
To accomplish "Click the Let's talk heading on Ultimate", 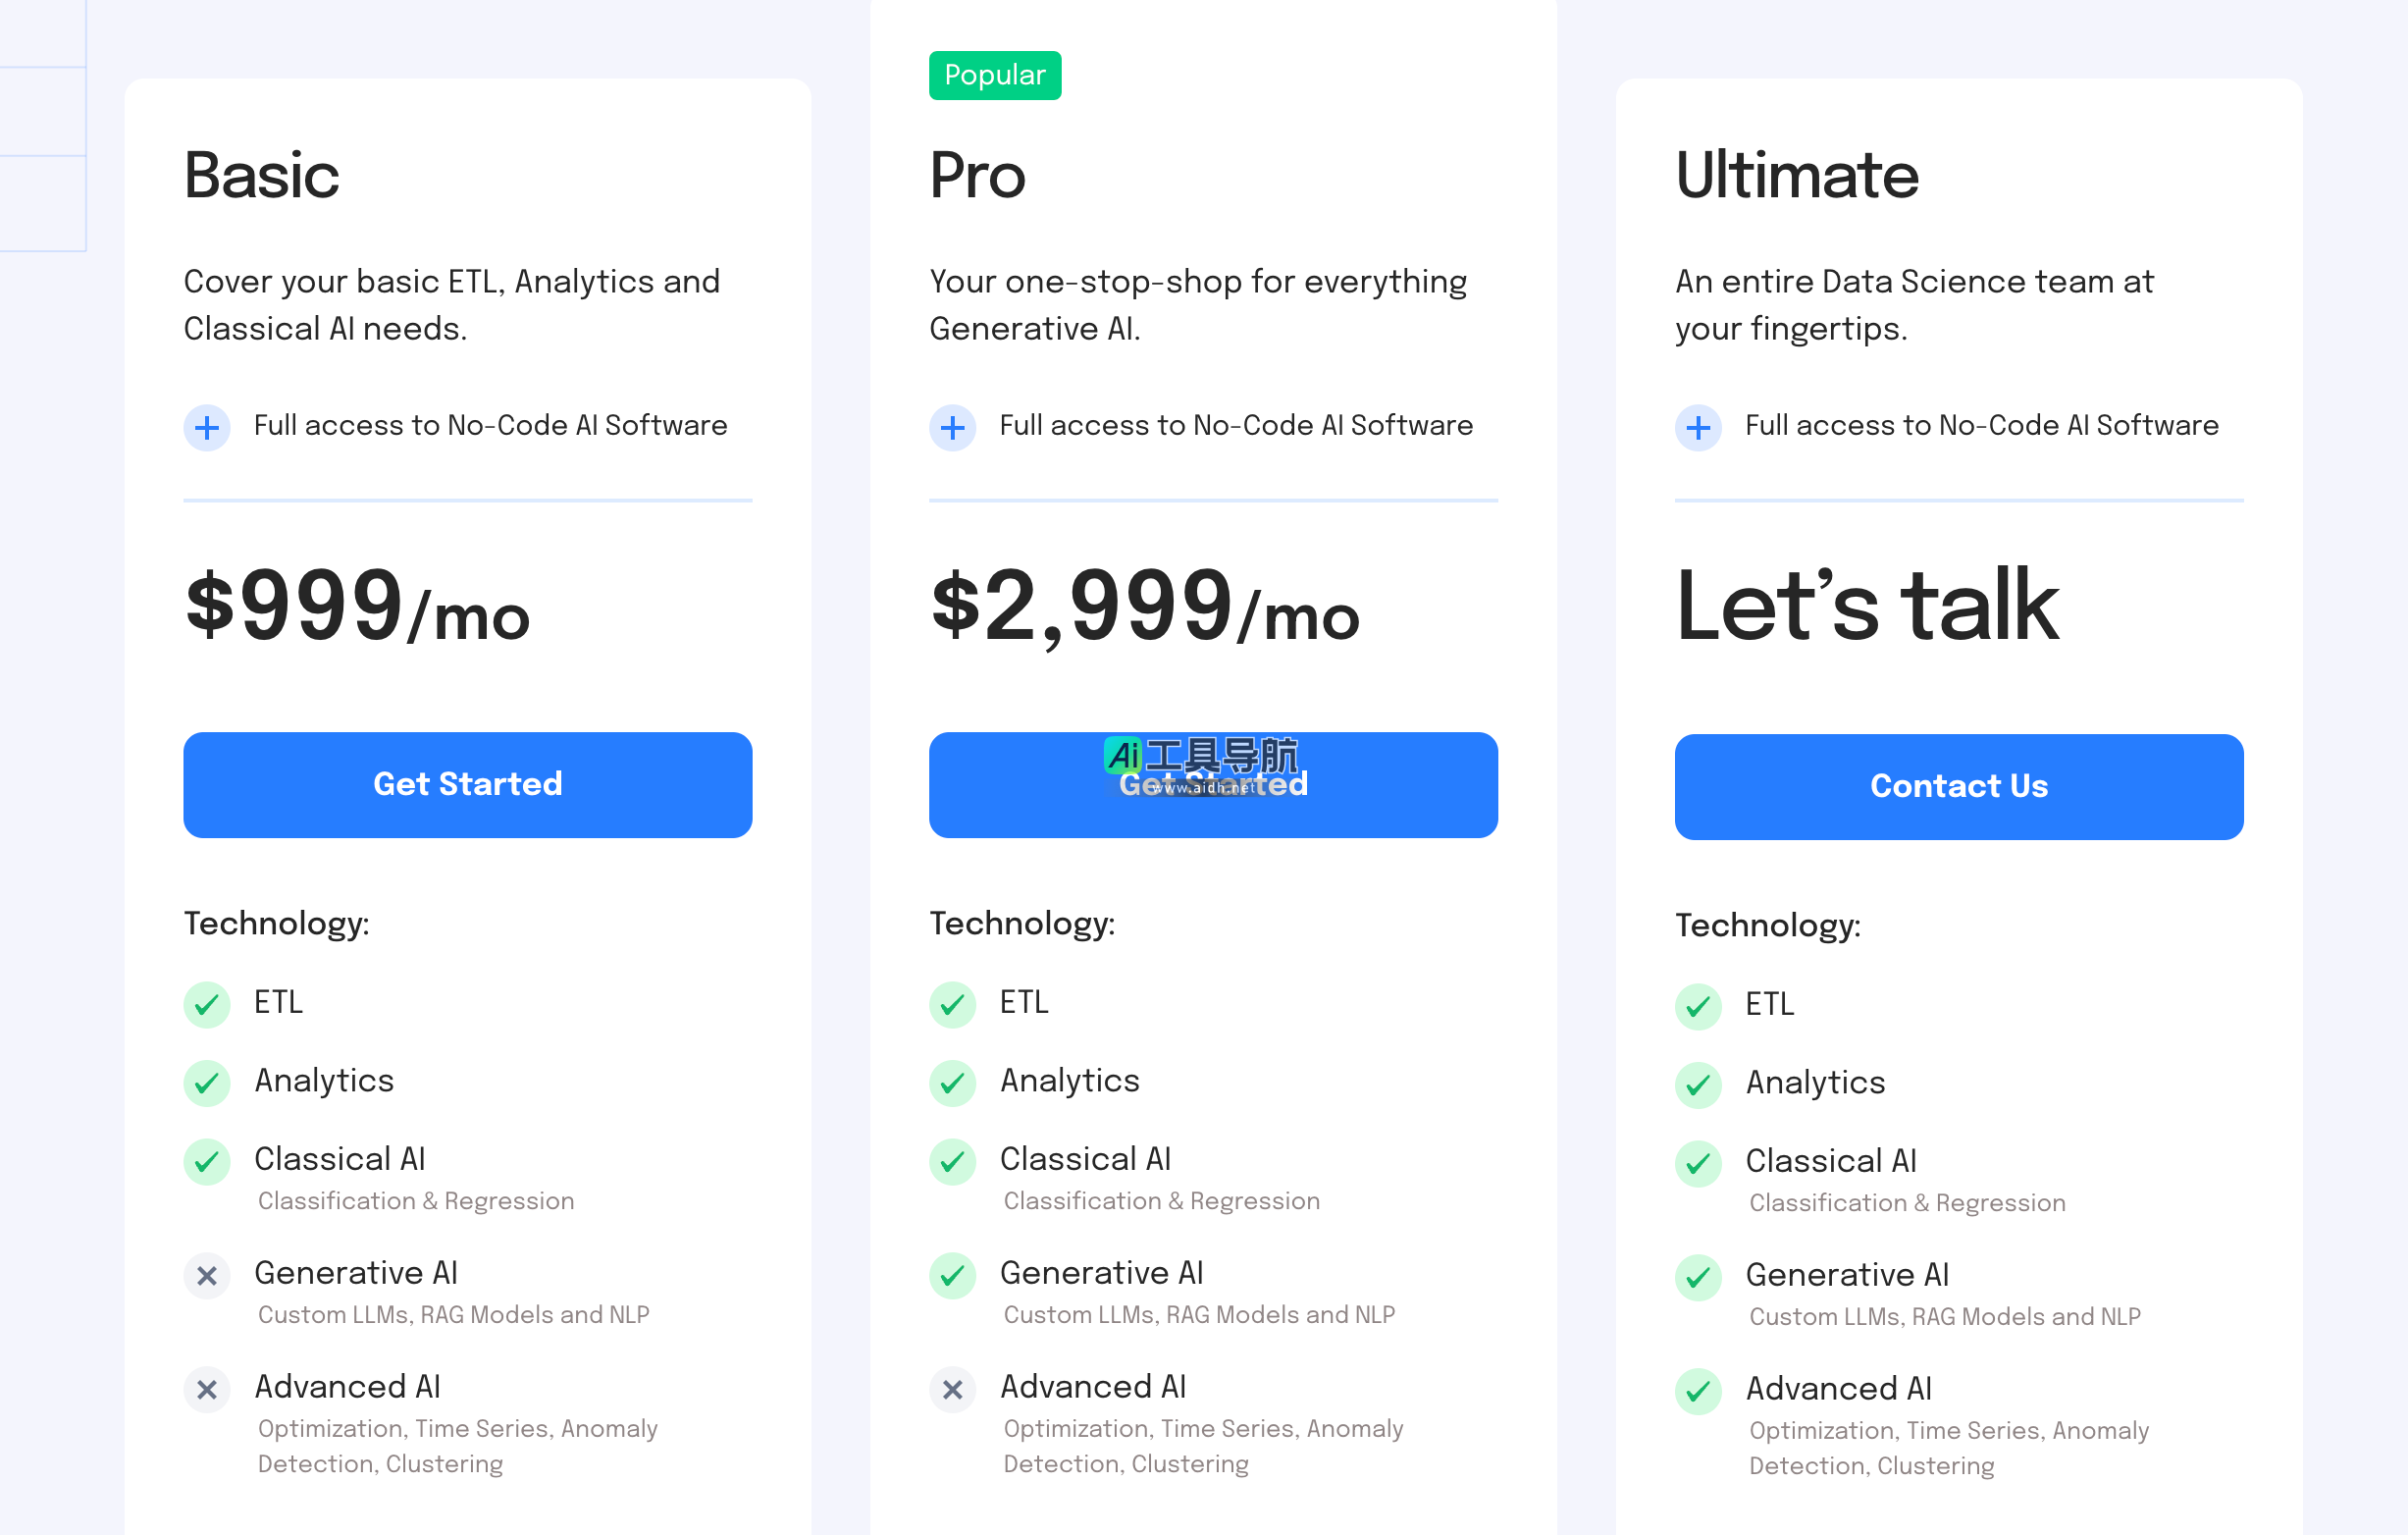I will (x=1866, y=606).
